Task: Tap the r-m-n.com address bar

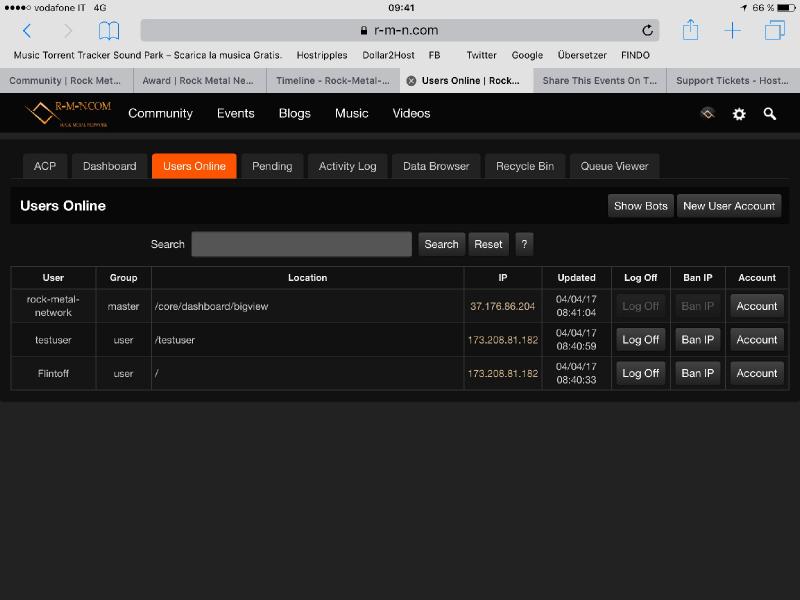Action: (x=399, y=31)
